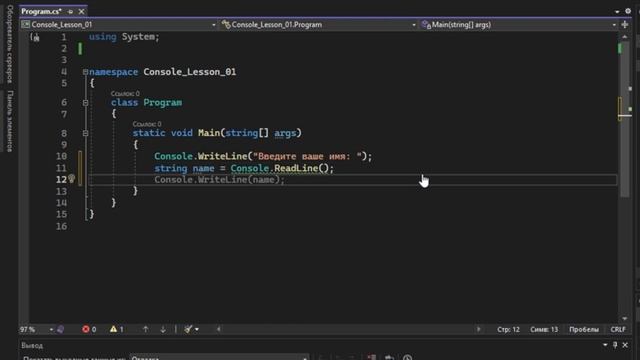Click the using System; statement
Image resolution: width=640 pixels, height=360 pixels.
tap(124, 37)
